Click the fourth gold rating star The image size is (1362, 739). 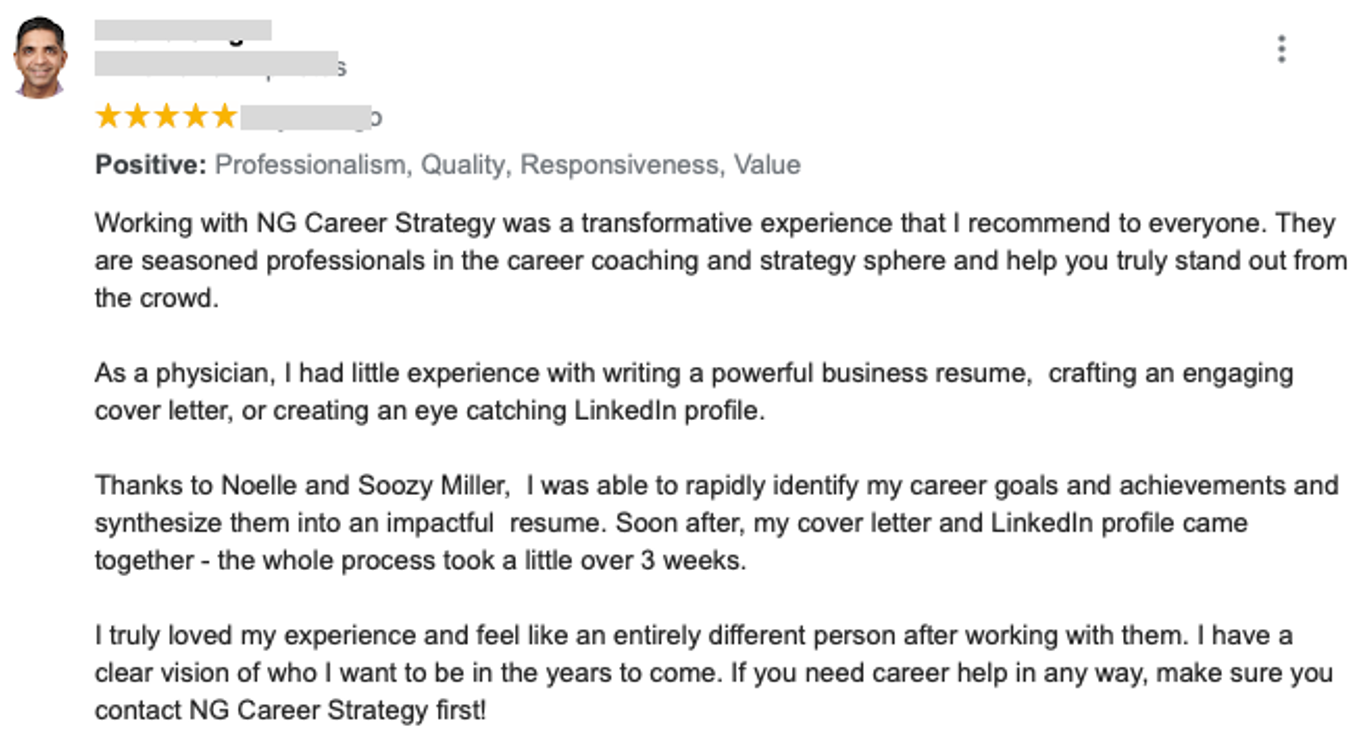[x=195, y=117]
